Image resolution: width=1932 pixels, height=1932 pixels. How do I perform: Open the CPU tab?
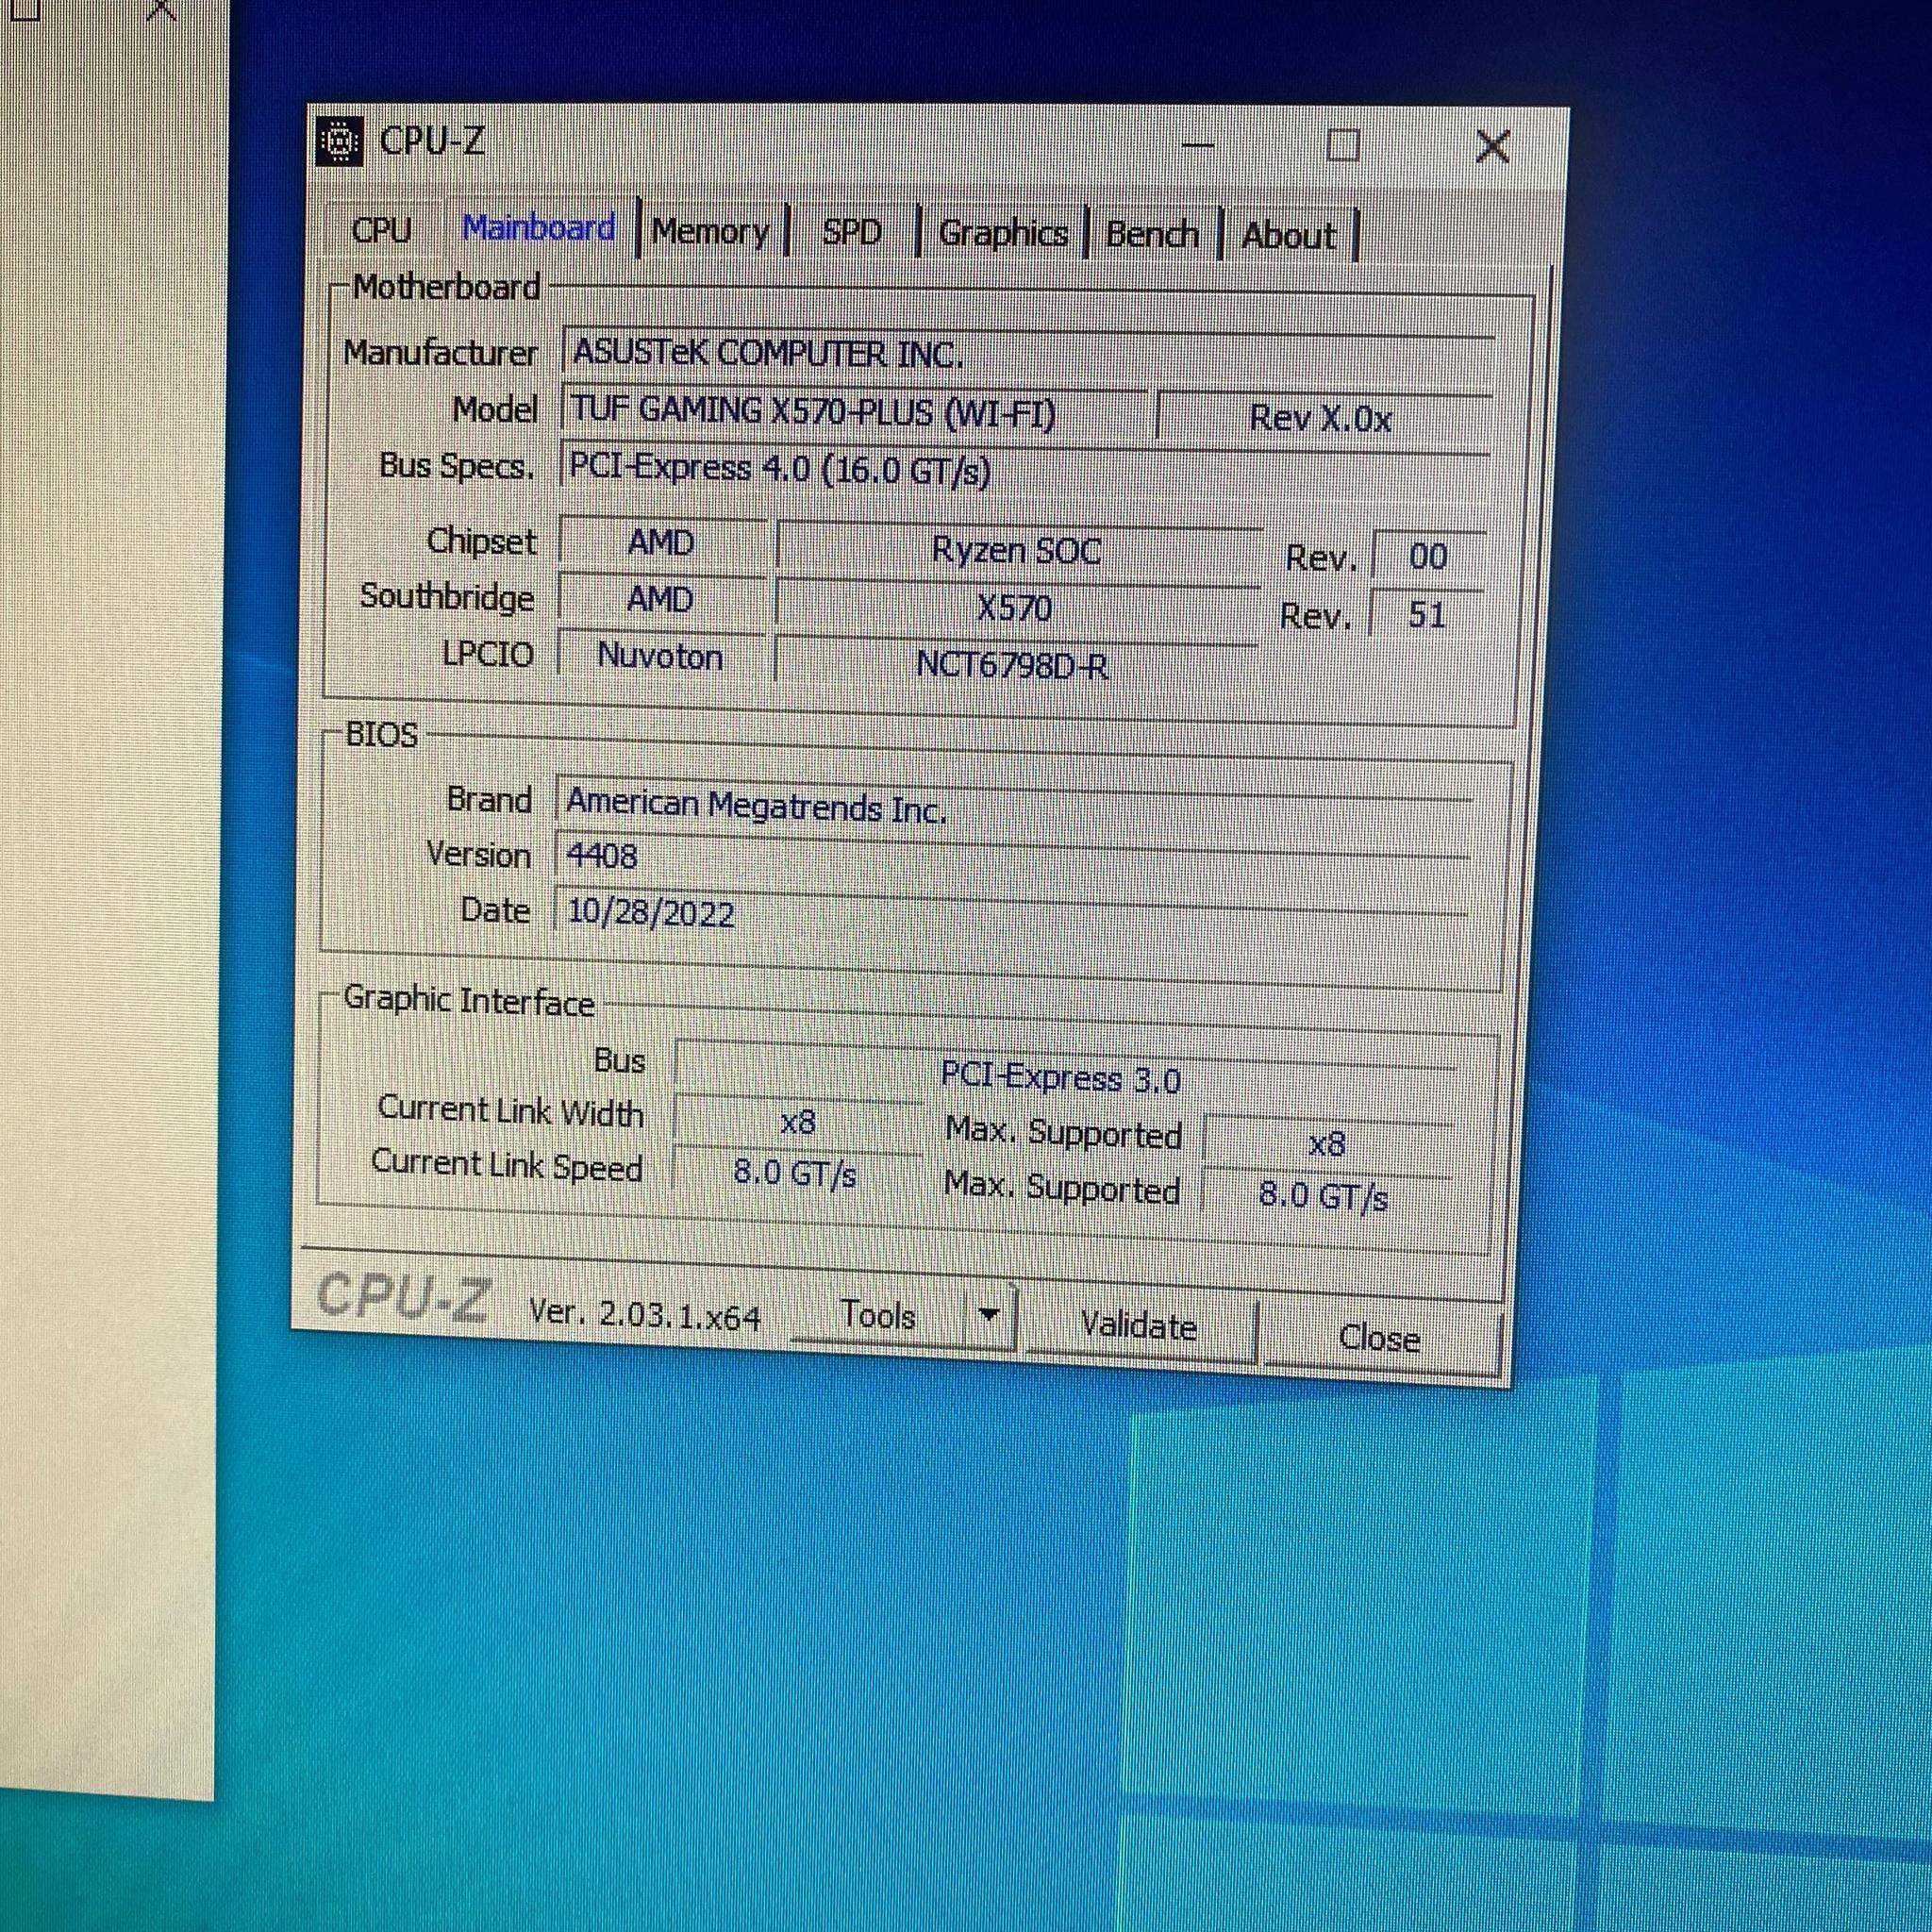(x=381, y=230)
